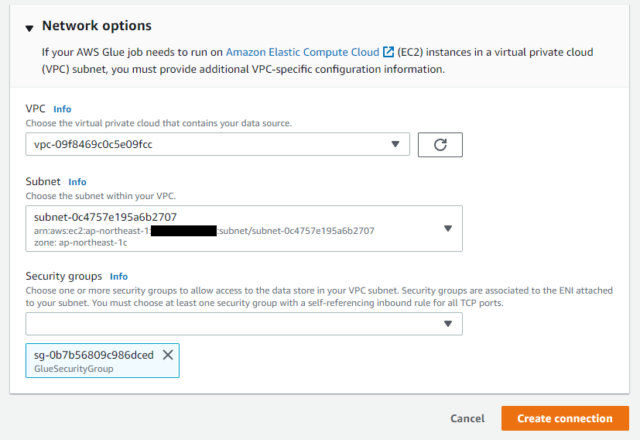Open Info next to Security groups label
Viewport: 640px width, 440px height.
click(119, 276)
